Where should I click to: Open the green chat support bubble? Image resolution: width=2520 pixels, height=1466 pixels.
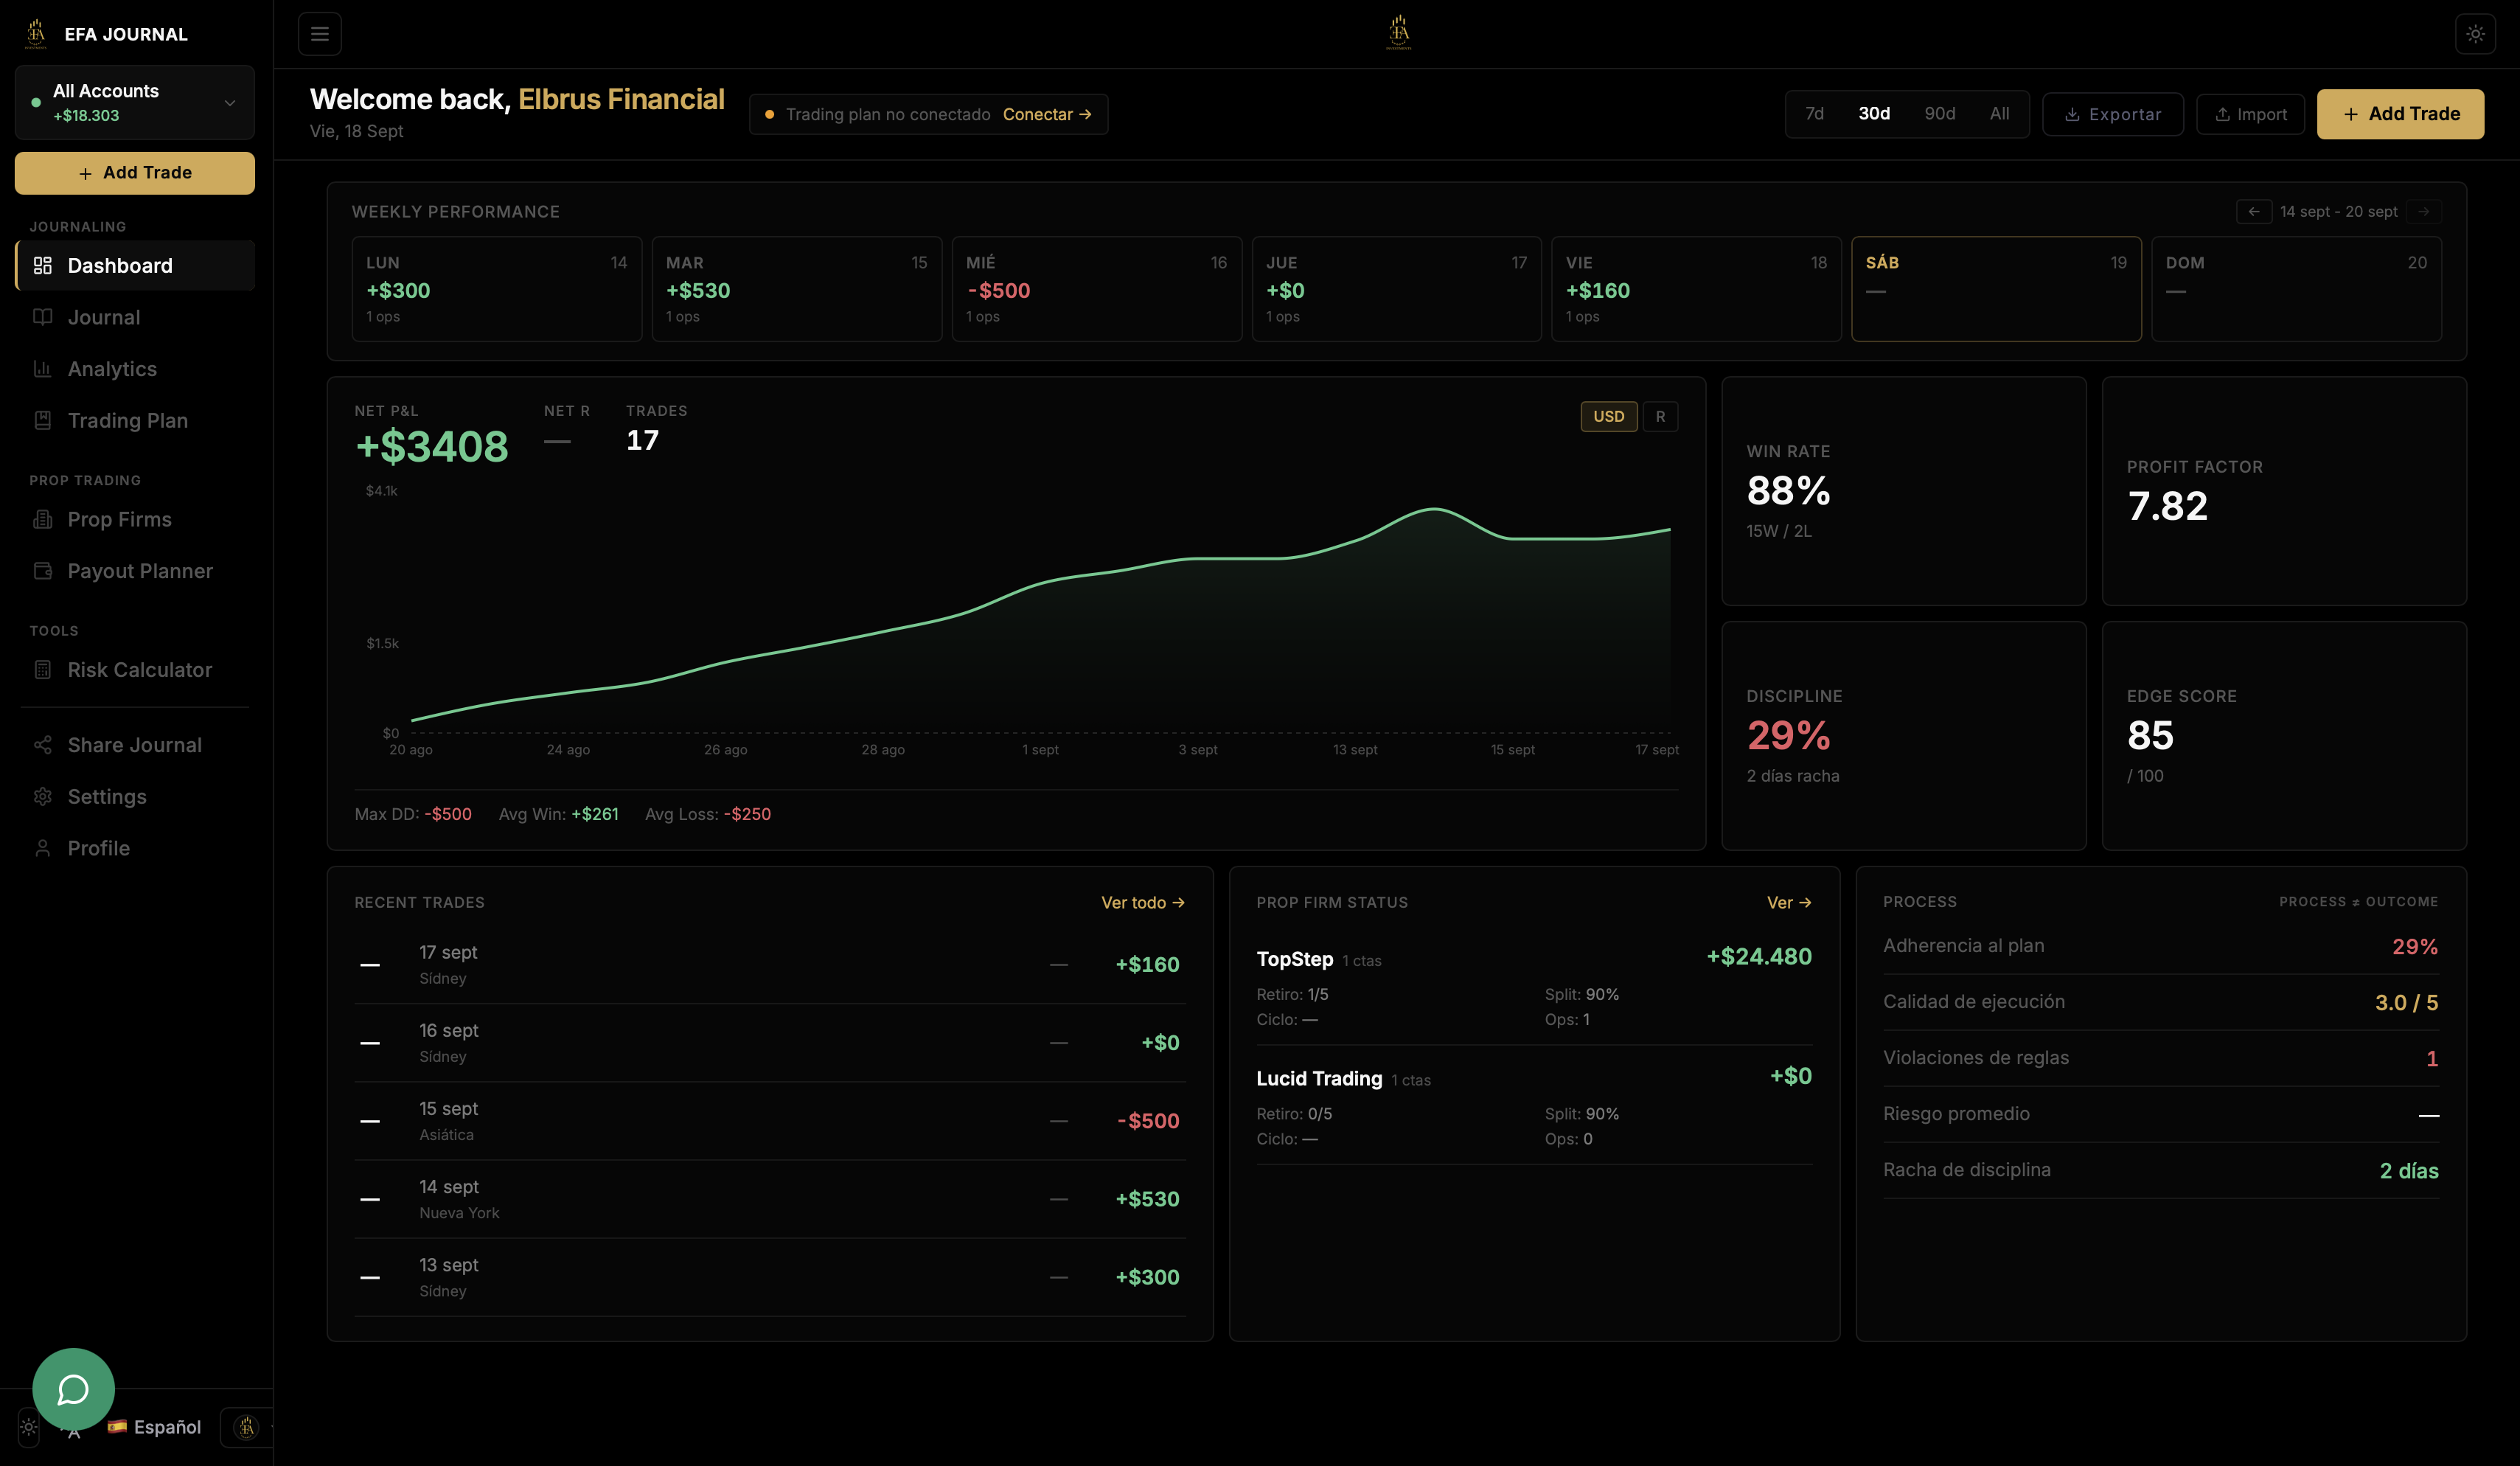[x=73, y=1388]
